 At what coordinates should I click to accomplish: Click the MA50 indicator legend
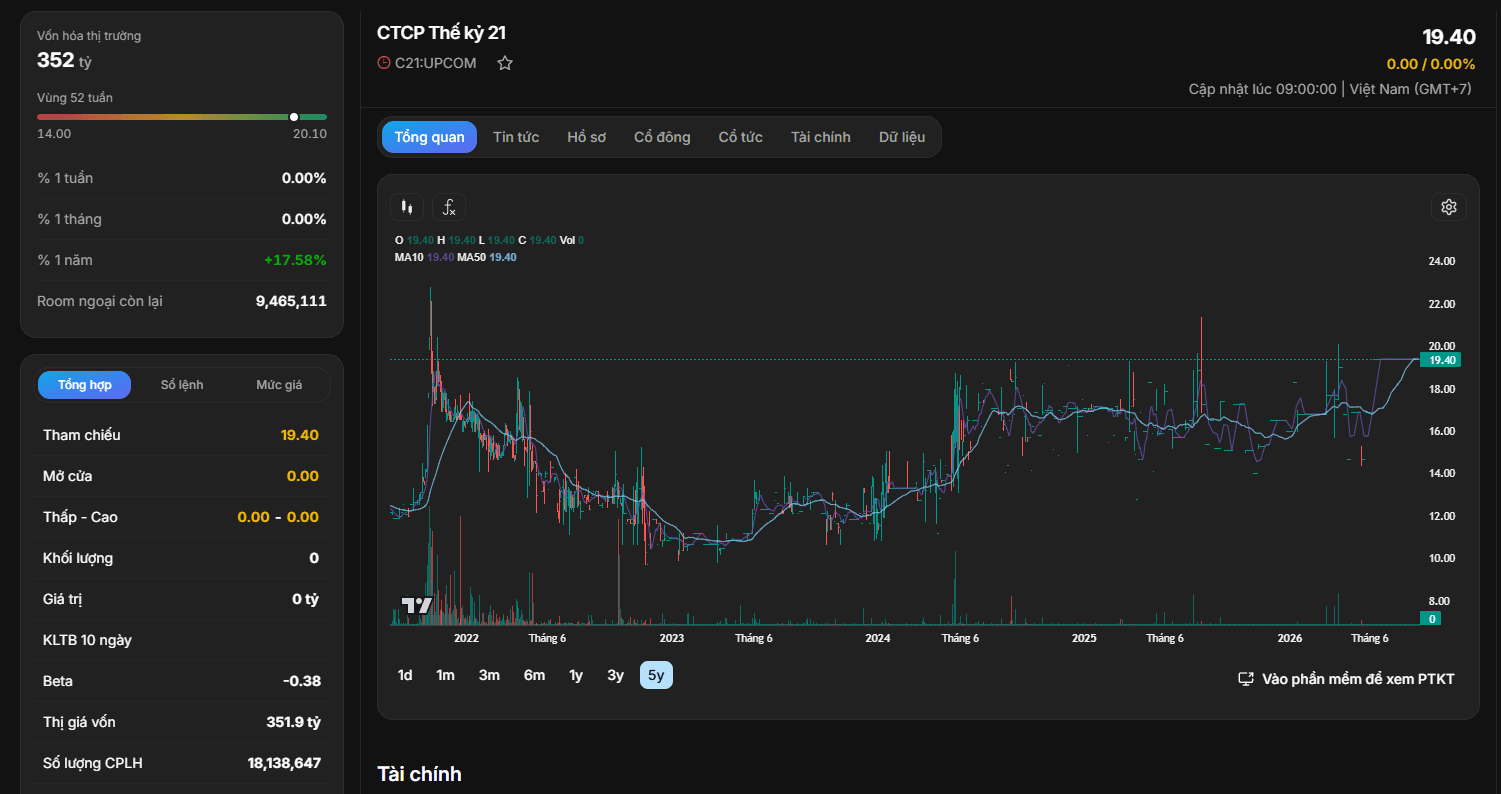[x=487, y=257]
